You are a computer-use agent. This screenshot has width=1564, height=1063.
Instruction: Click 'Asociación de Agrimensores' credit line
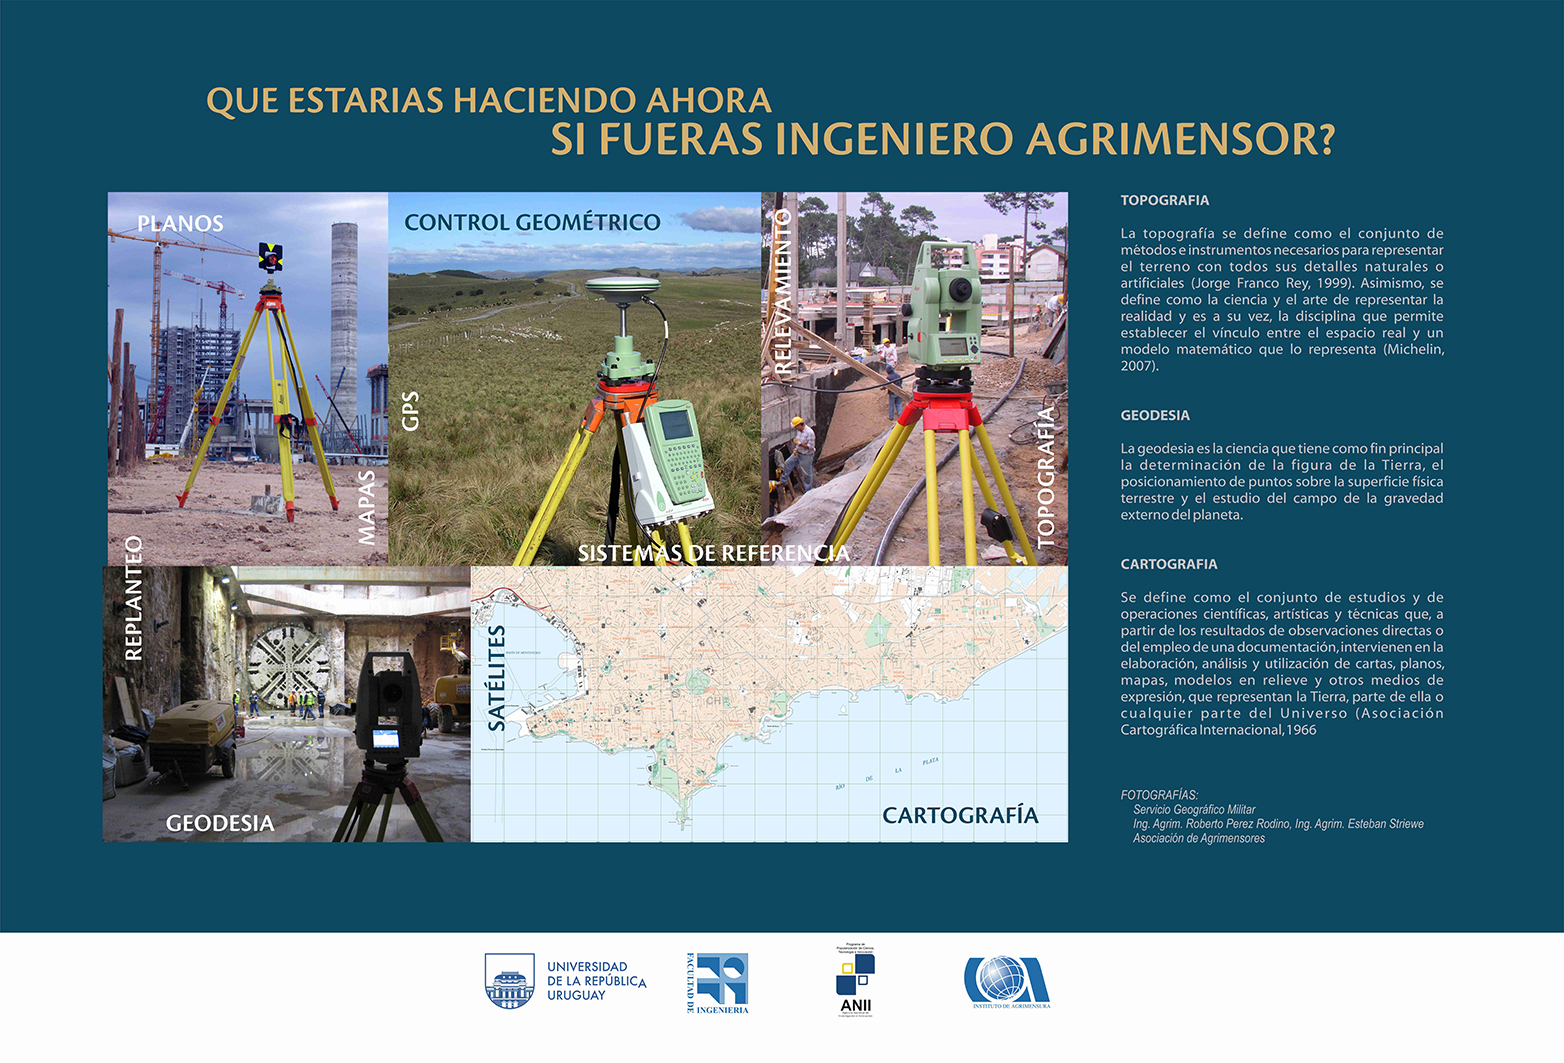[x=1199, y=838]
